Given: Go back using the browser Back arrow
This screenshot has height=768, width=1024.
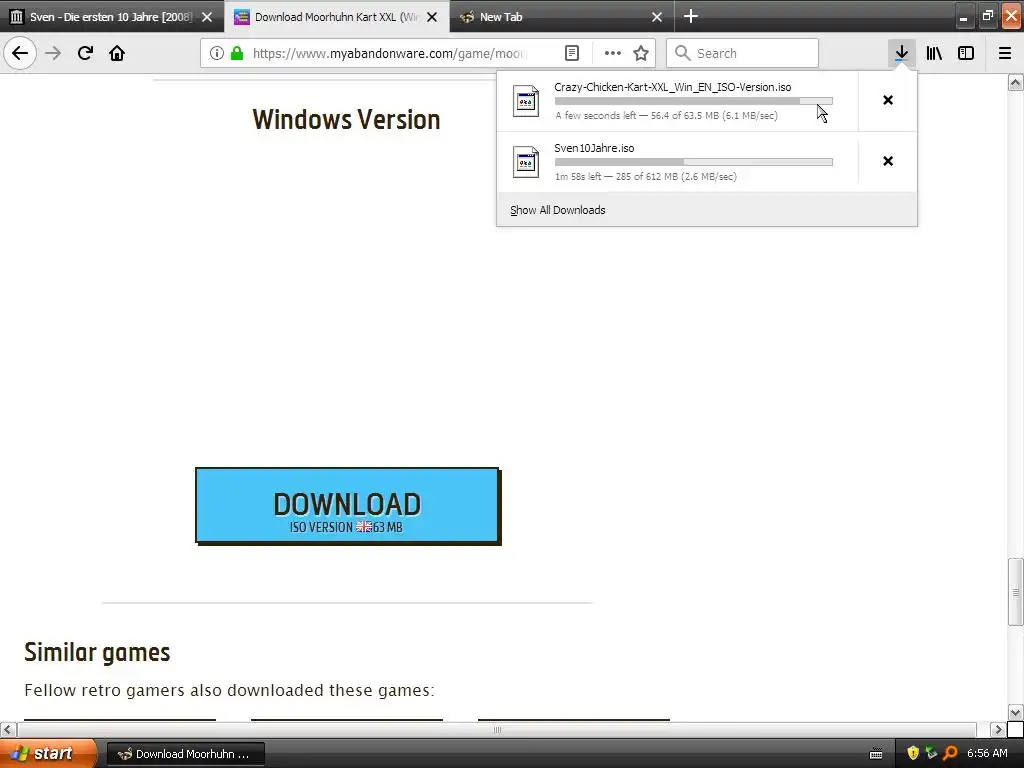Looking at the screenshot, I should click(x=20, y=53).
